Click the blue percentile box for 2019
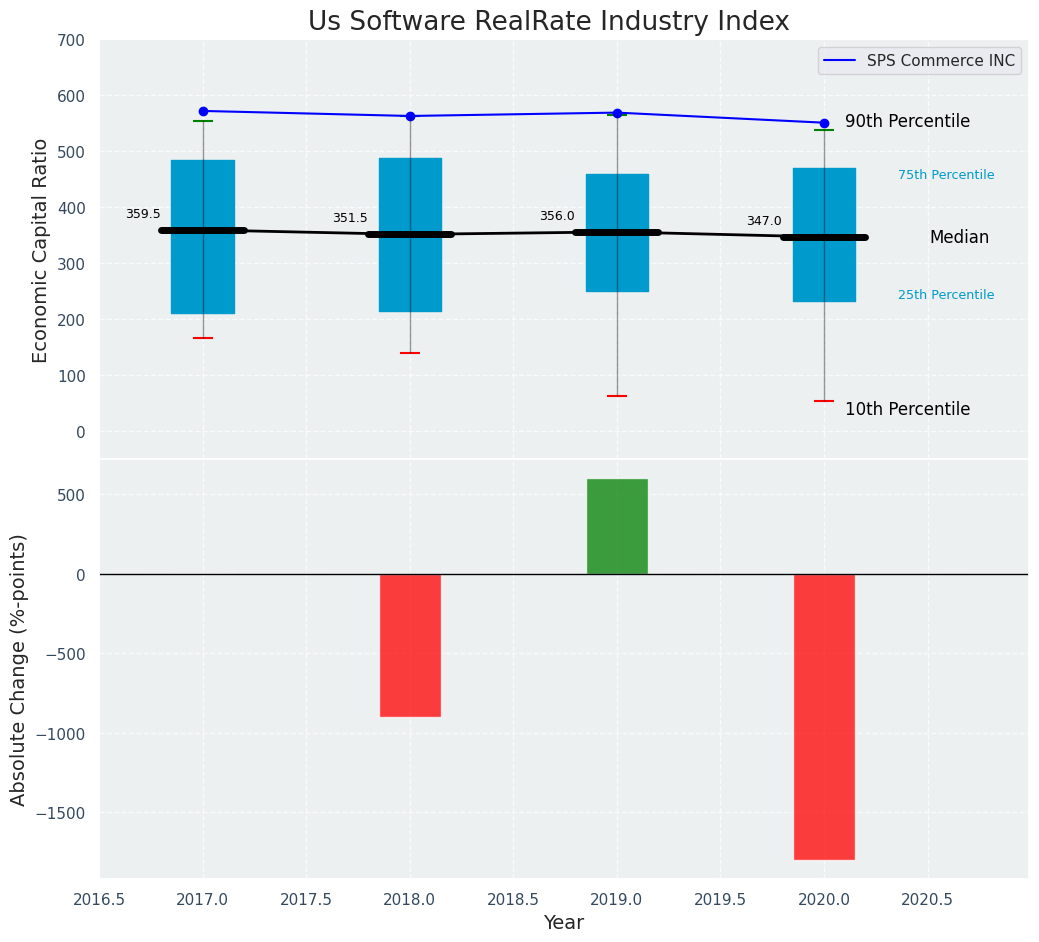The width and height of the screenshot is (1039, 942). 618,233
